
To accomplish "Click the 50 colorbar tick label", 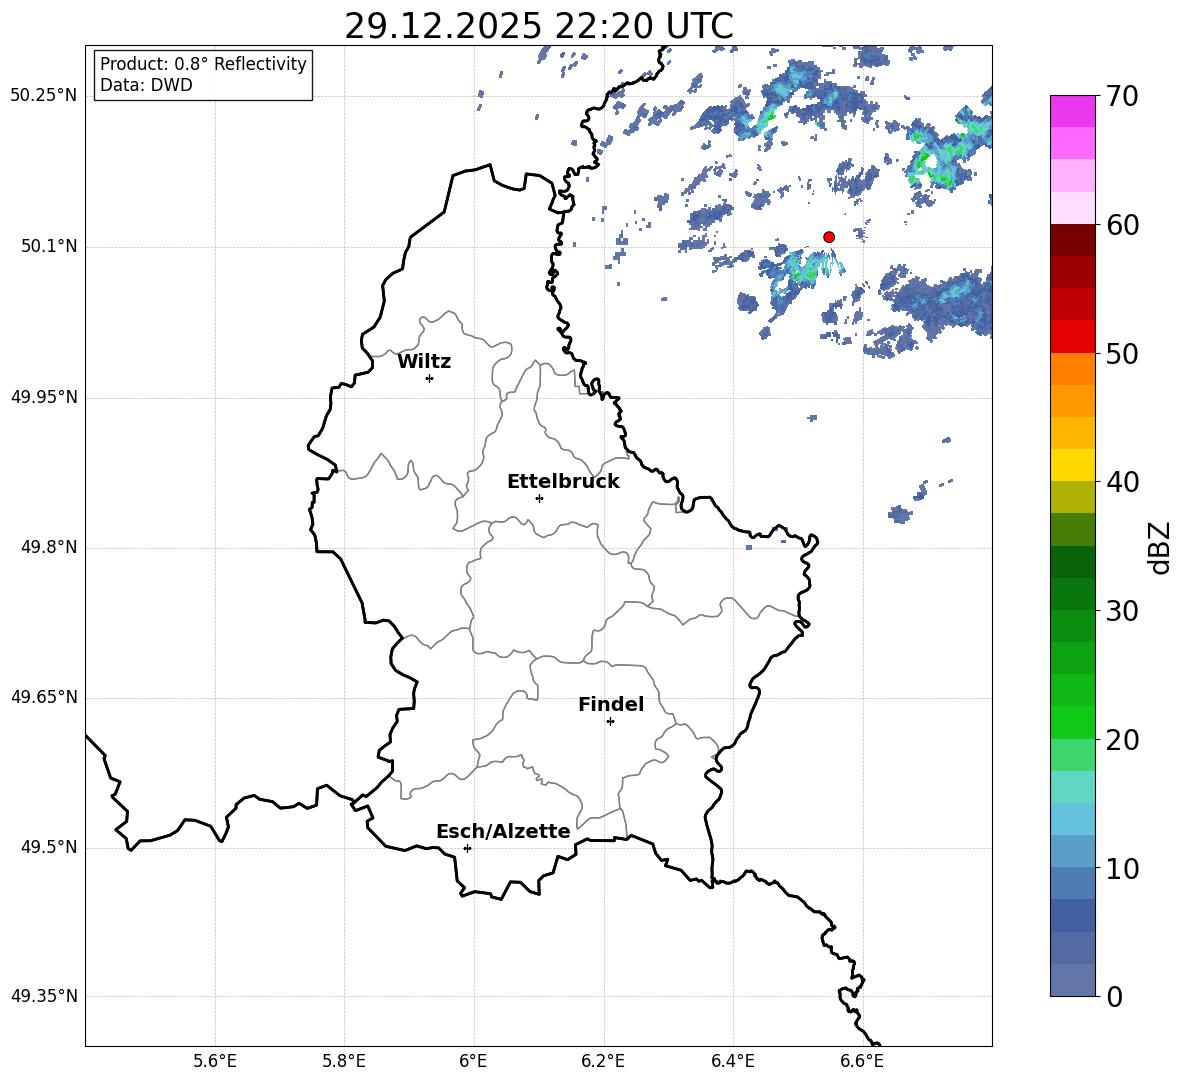I will click(1122, 354).
